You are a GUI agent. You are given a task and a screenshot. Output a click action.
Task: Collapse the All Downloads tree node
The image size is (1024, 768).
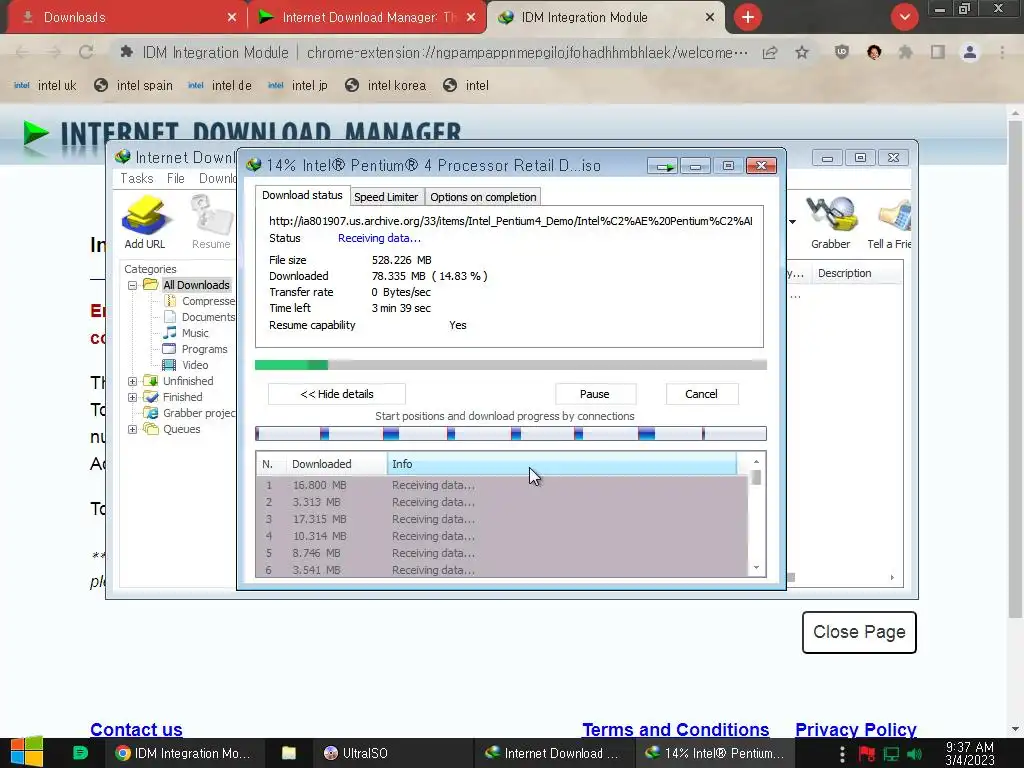click(133, 285)
